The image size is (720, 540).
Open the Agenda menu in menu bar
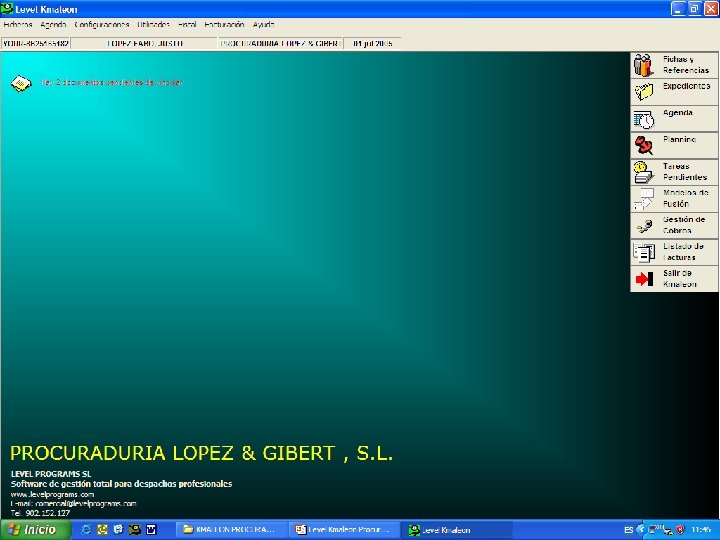(53, 25)
